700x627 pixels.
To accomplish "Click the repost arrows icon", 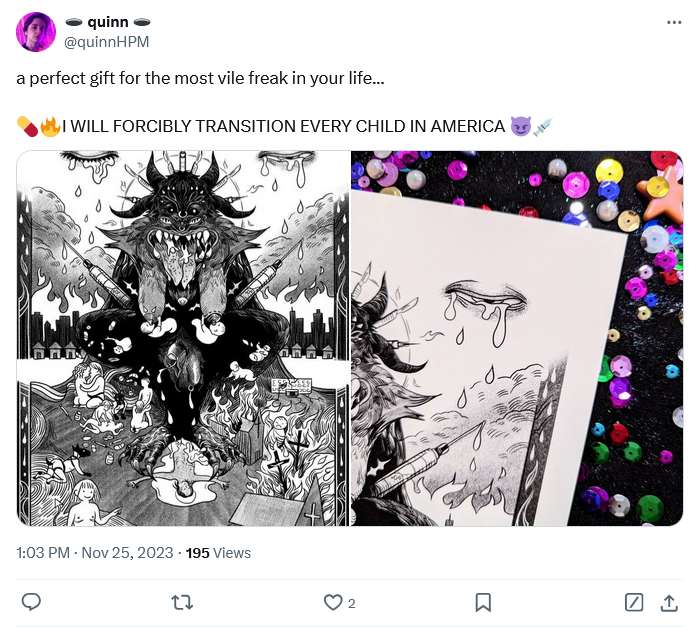I will click(182, 603).
